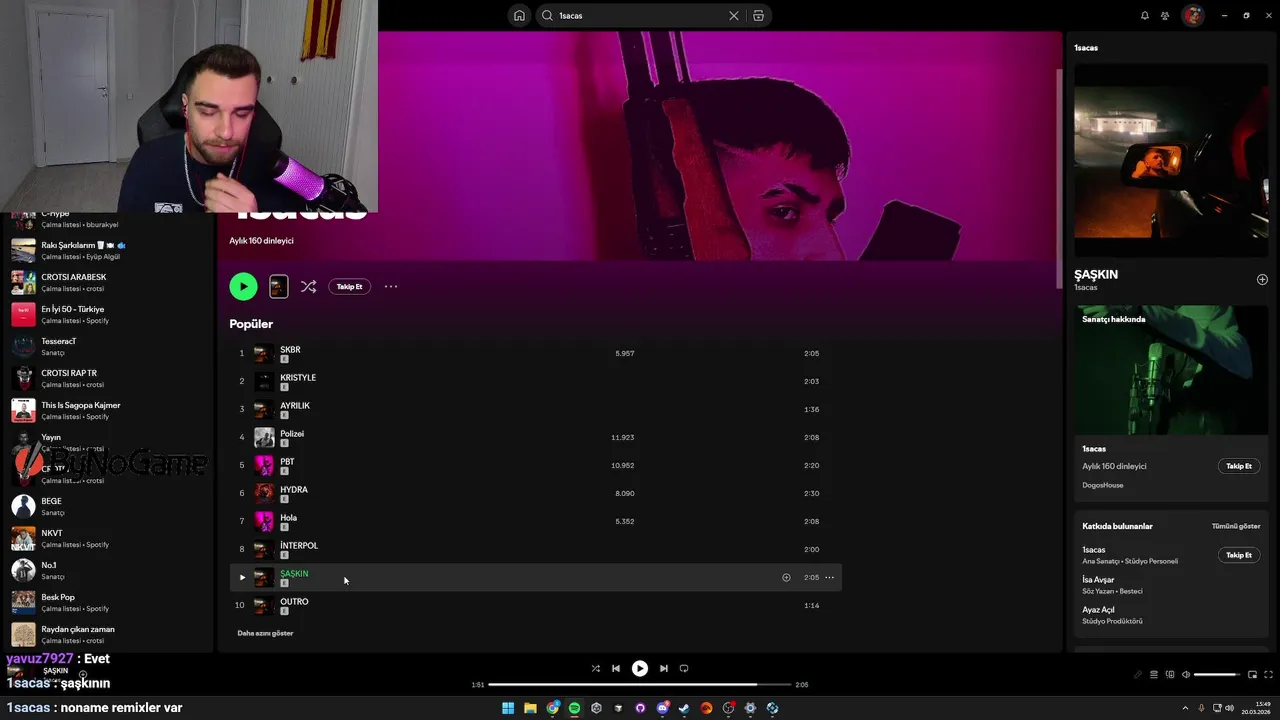Viewport: 1280px width, 720px height.
Task: Clear the search field with the X icon
Action: pyautogui.click(x=733, y=16)
